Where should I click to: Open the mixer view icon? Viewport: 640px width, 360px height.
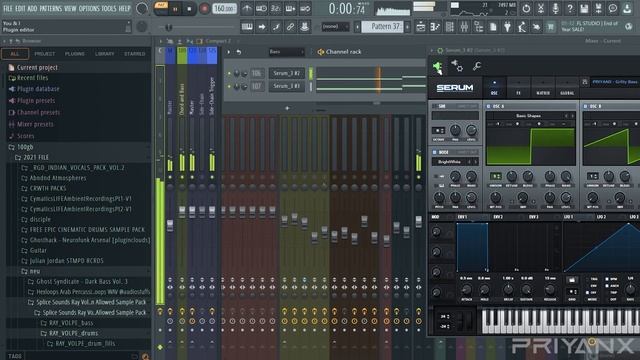coord(464,27)
